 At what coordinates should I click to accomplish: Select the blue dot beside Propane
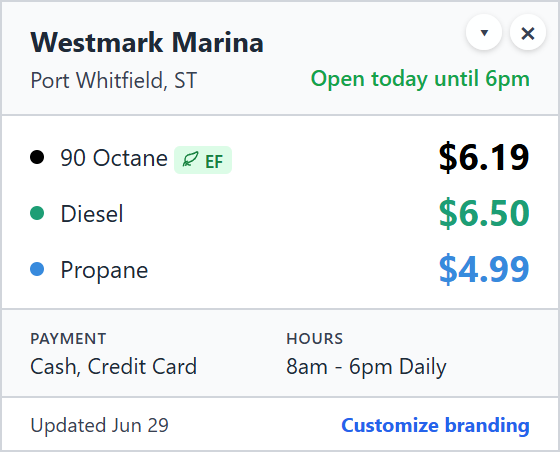(37, 269)
